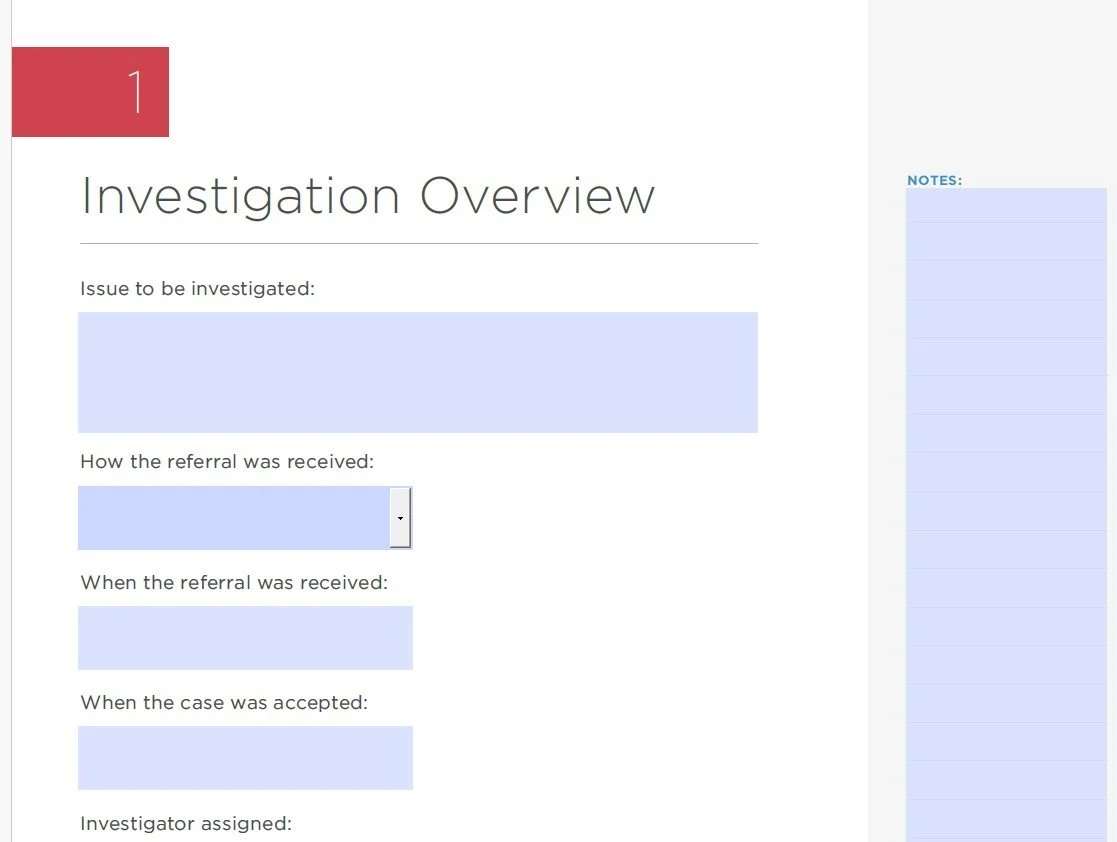
Task: Click the 'How the referral was received:' label
Action: [227, 462]
